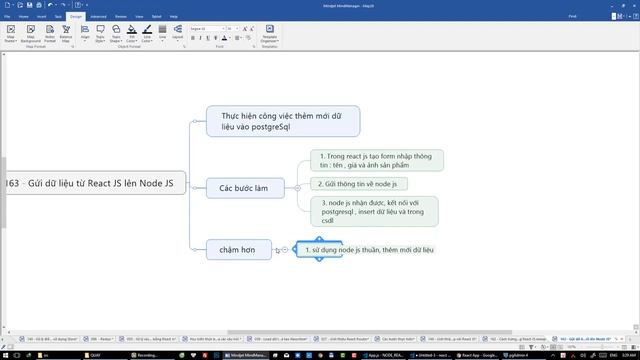Toggle Italic formatting

pyautogui.click(x=200, y=38)
